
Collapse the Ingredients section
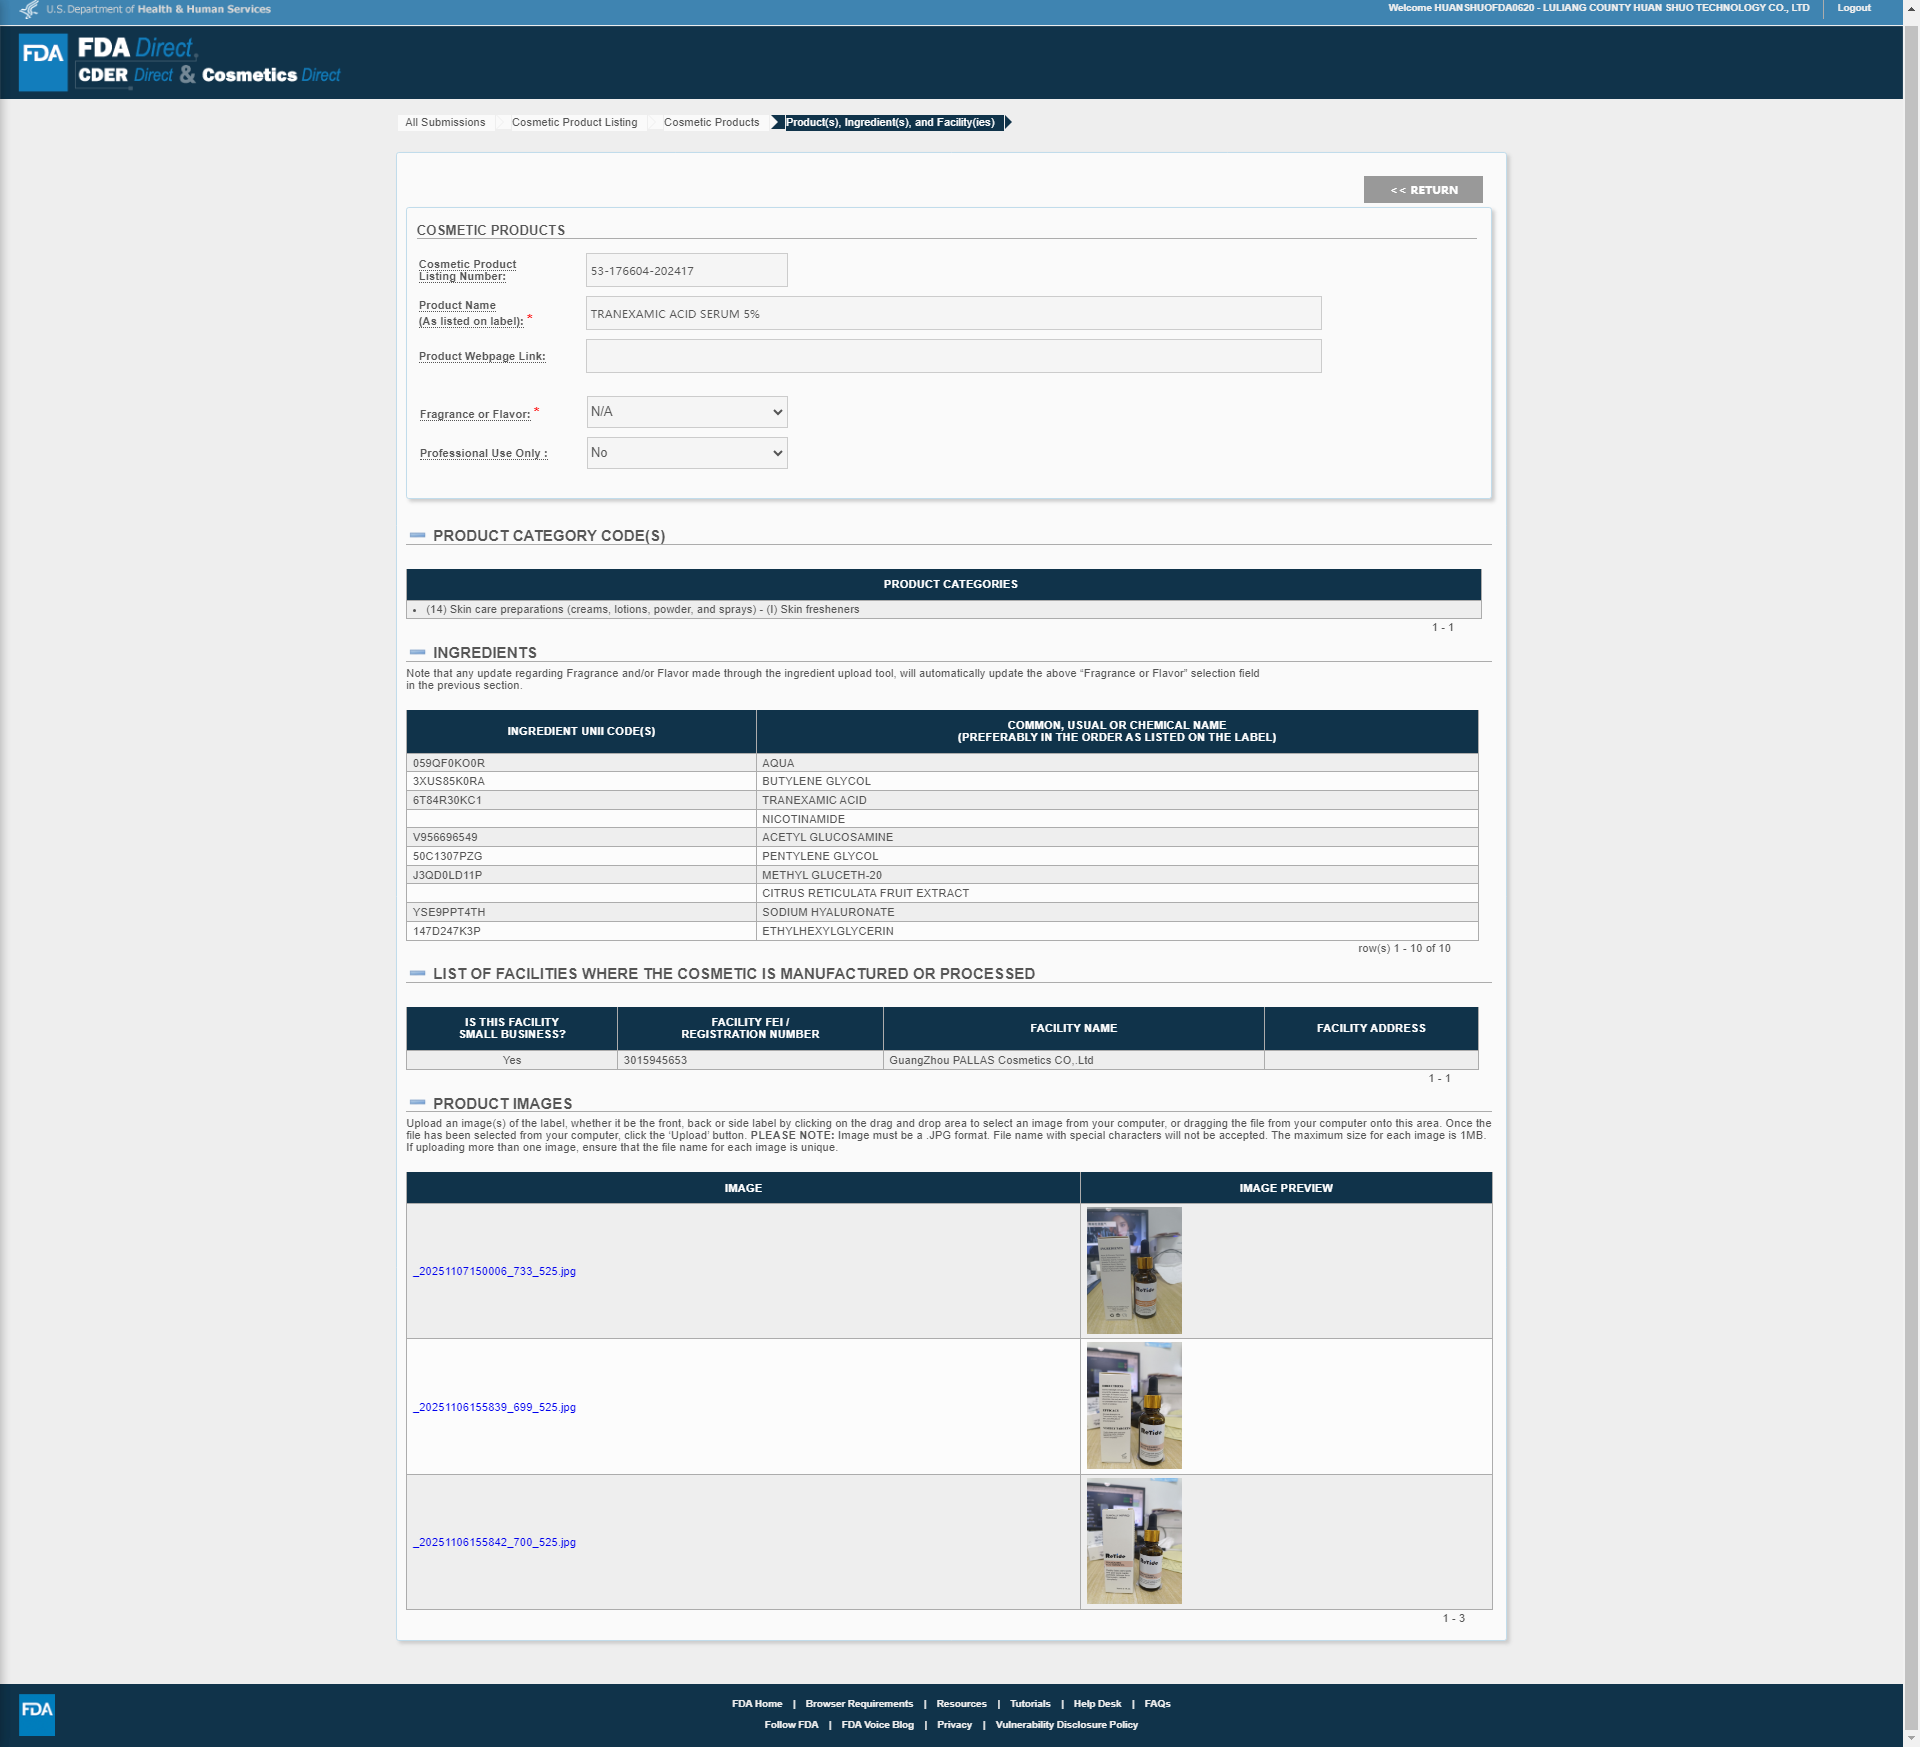[417, 652]
